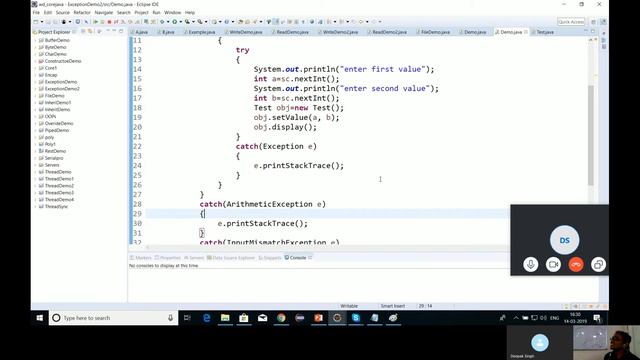The height and width of the screenshot is (360, 640).
Task: Open the New dropdown arrow in toolbar
Action: pyautogui.click(x=41, y=22)
